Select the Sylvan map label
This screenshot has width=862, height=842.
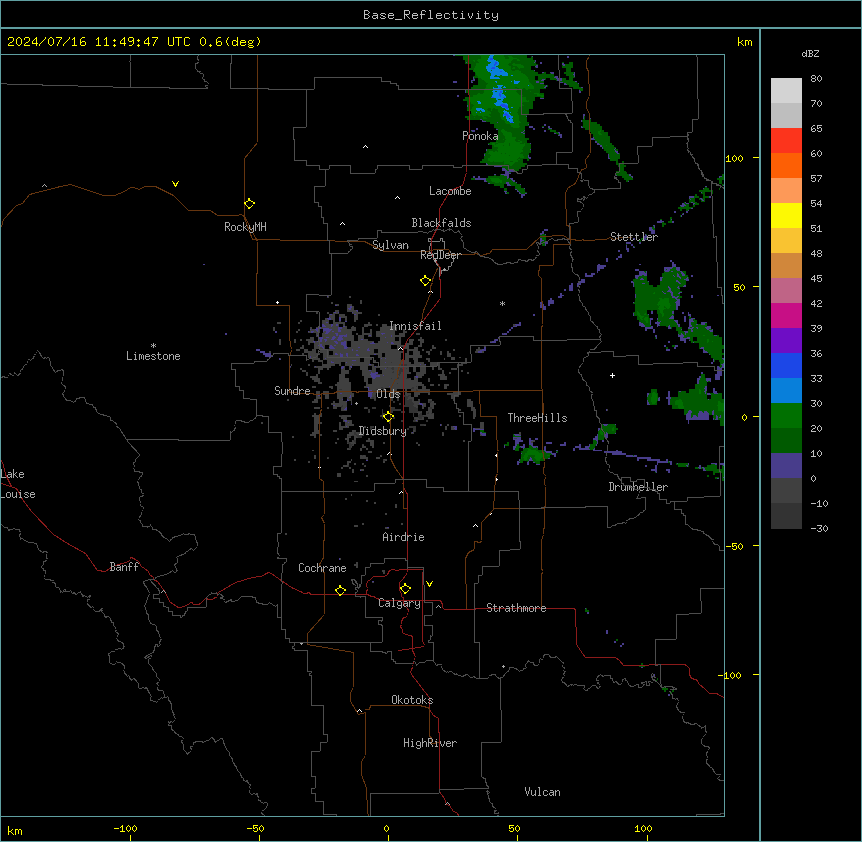point(390,245)
